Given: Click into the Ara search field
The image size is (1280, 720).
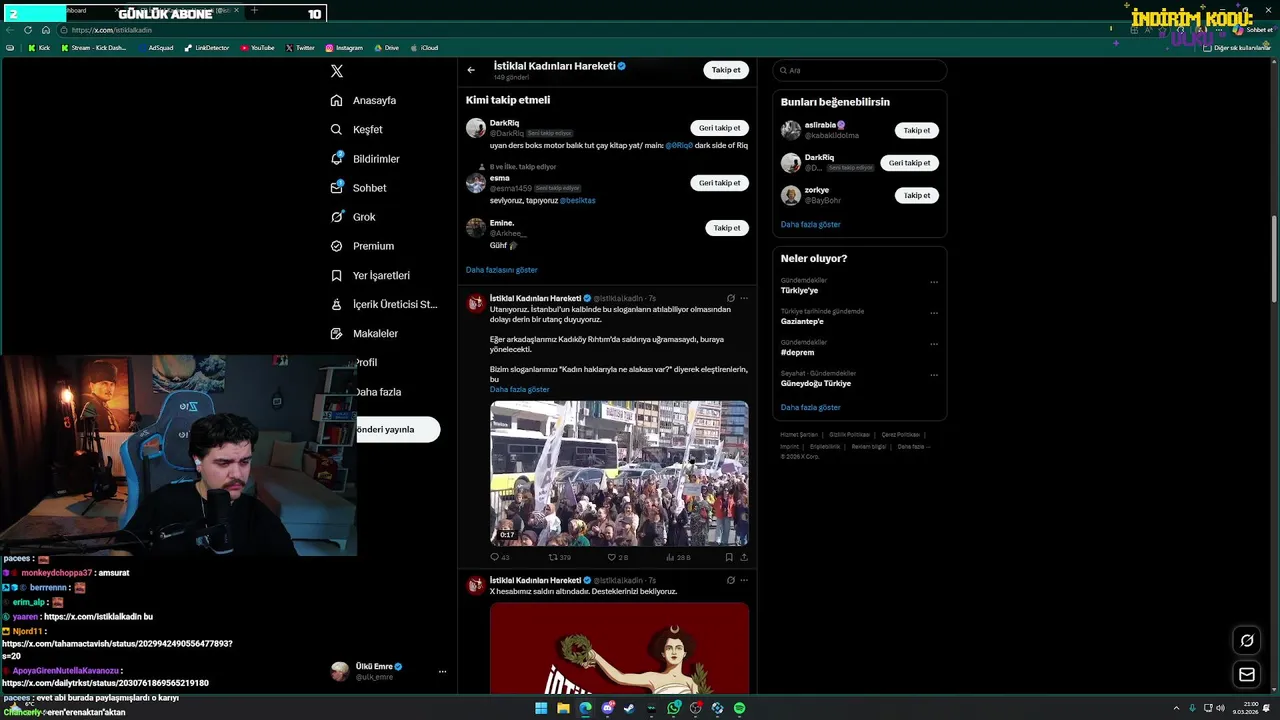Looking at the screenshot, I should [859, 70].
